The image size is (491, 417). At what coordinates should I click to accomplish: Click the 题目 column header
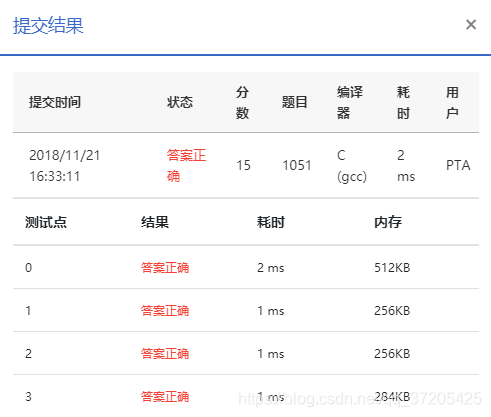coord(295,102)
